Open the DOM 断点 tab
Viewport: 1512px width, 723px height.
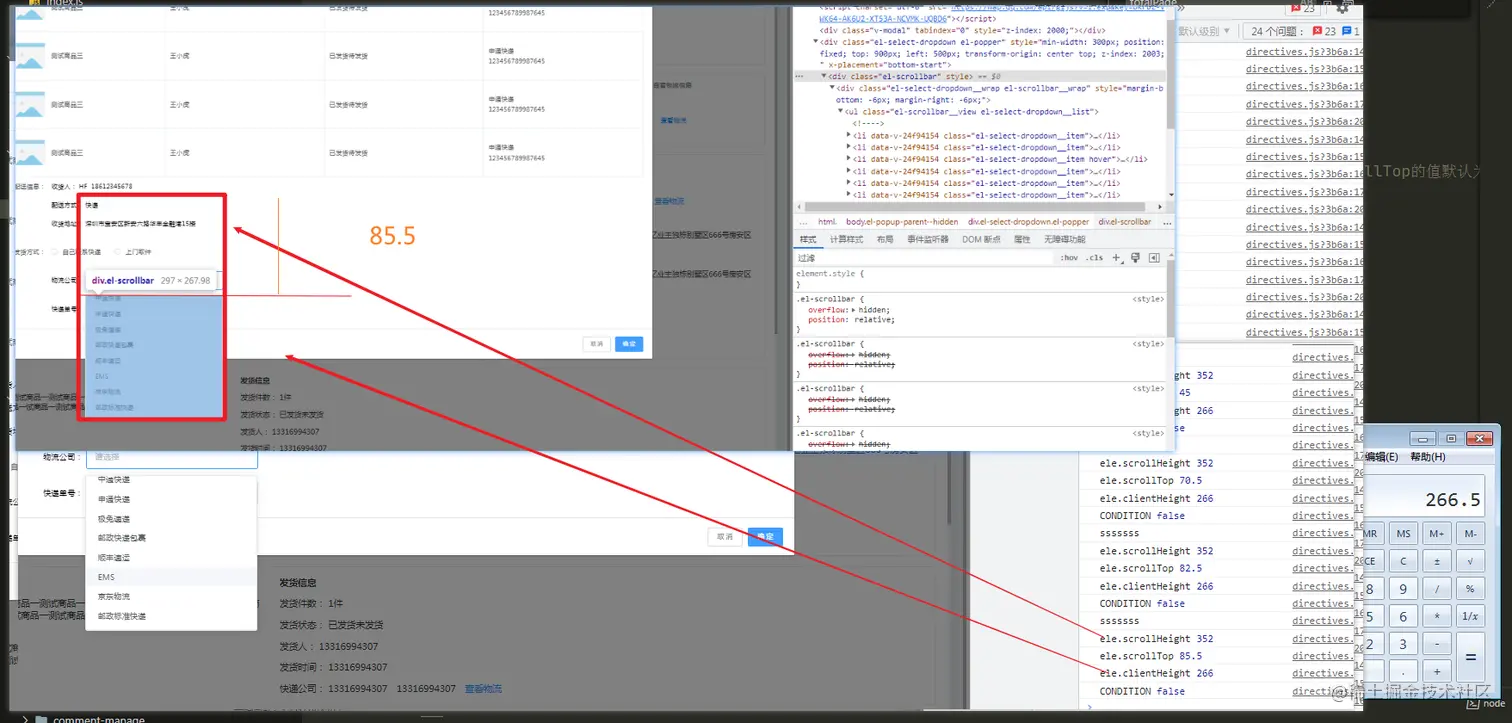point(981,239)
